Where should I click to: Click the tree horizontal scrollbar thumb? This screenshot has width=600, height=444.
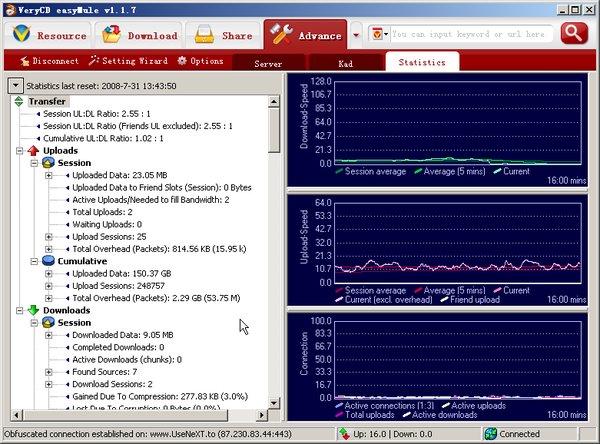tap(125, 415)
